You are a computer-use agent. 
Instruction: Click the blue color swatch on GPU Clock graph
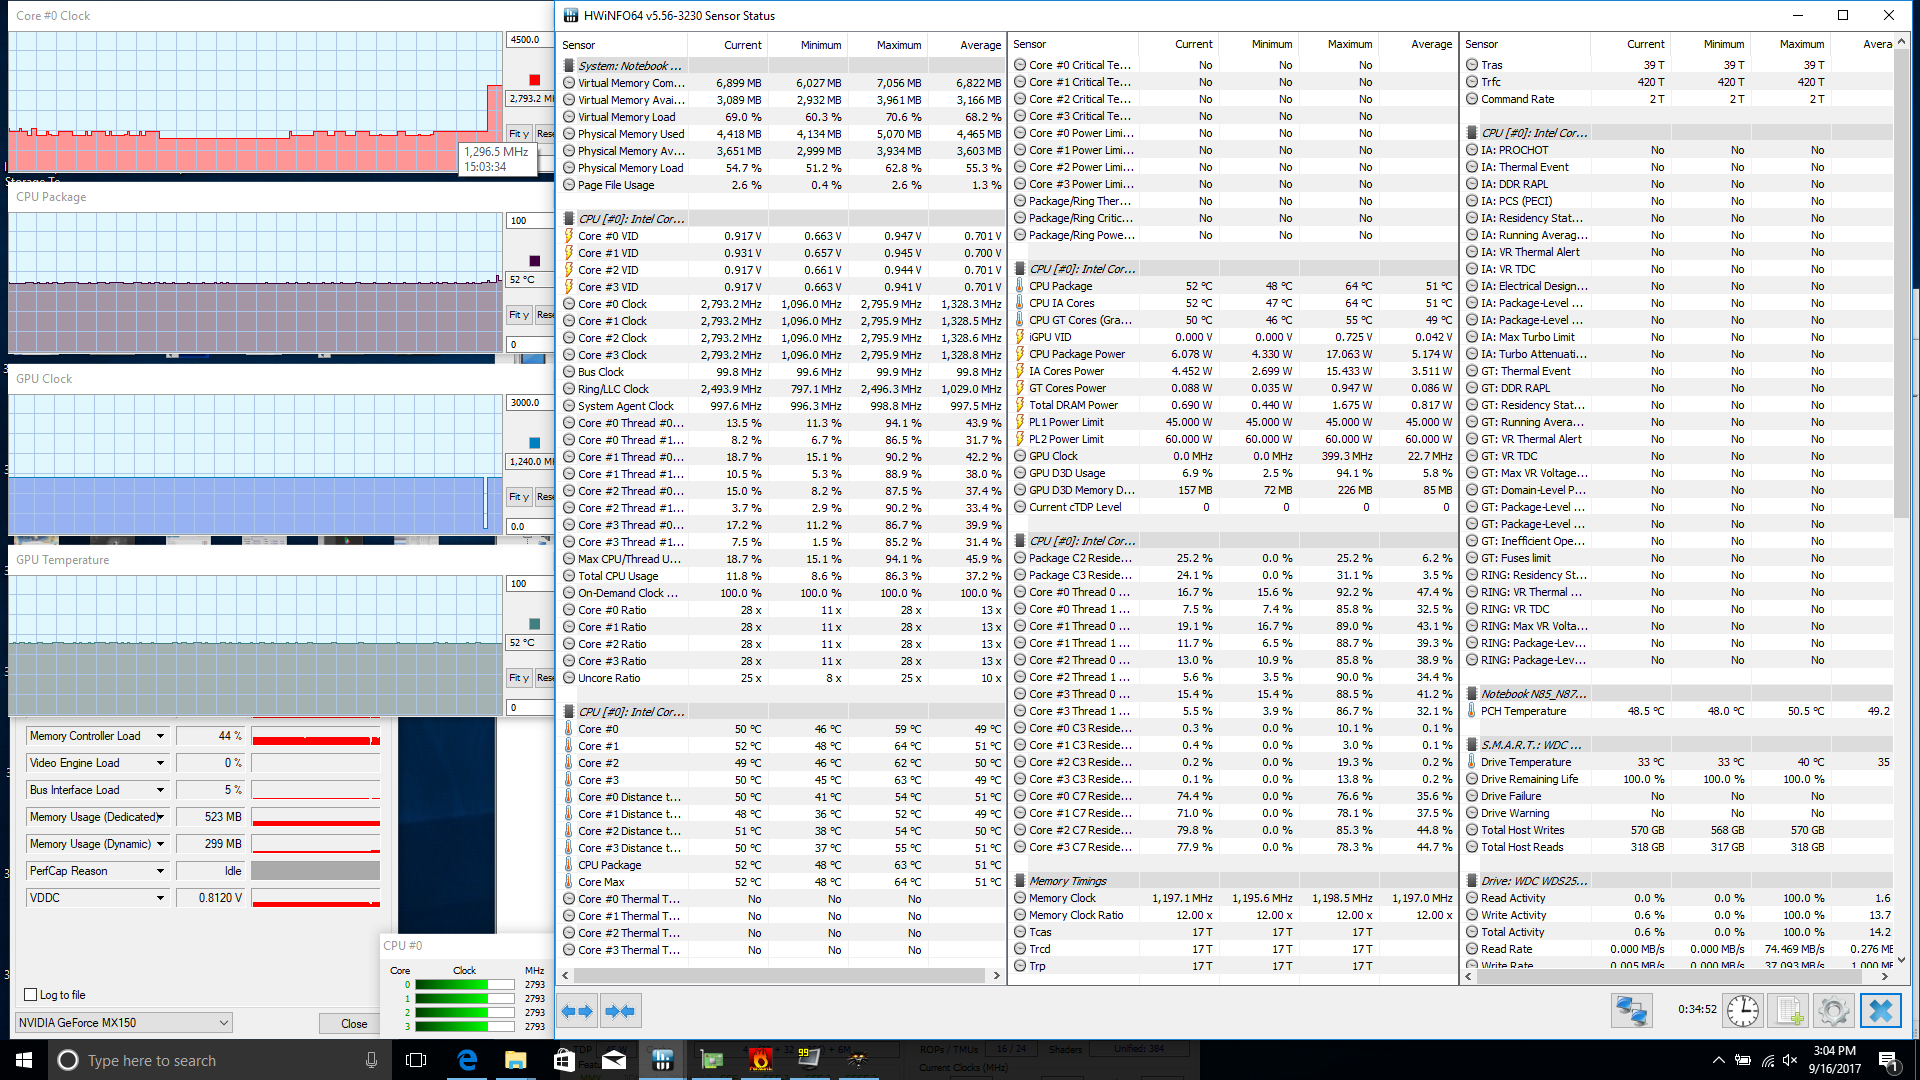[x=535, y=443]
